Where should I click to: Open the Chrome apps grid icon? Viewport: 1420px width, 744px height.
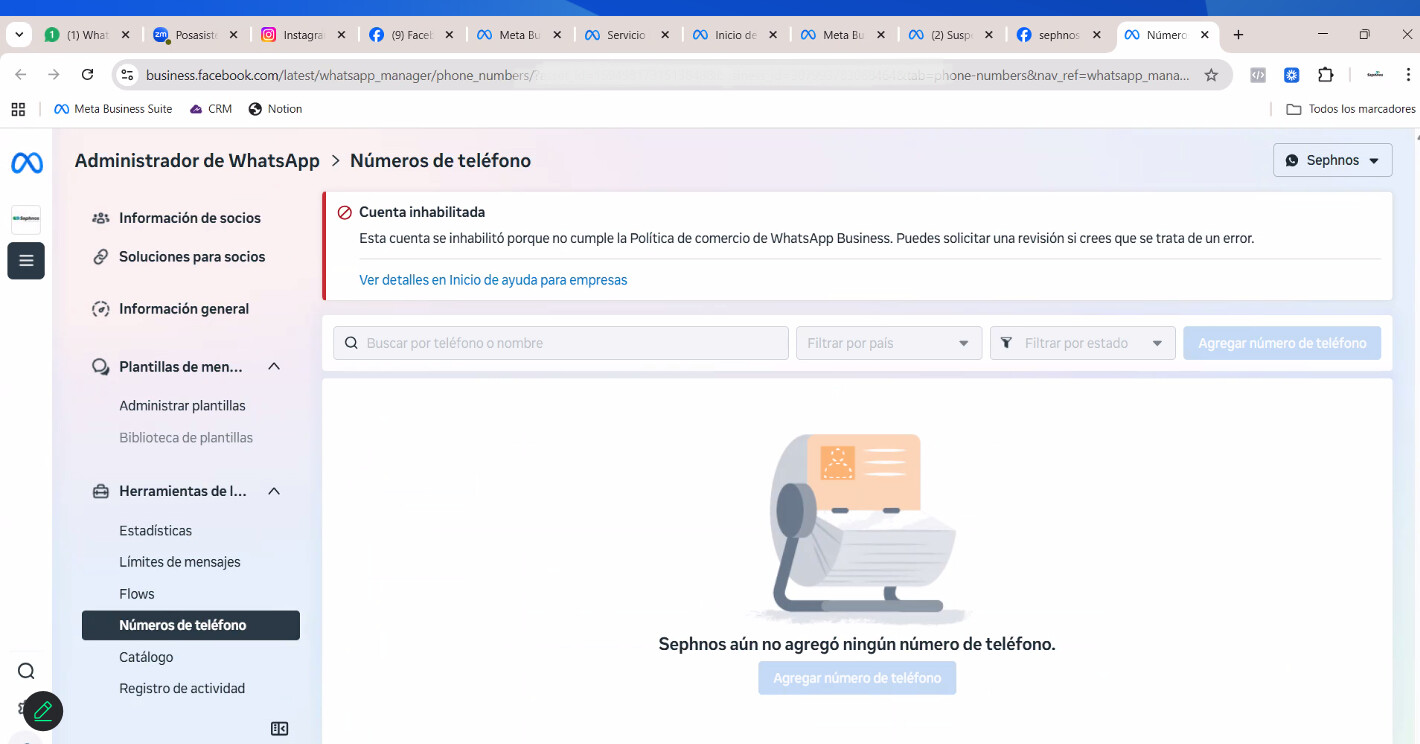(18, 109)
